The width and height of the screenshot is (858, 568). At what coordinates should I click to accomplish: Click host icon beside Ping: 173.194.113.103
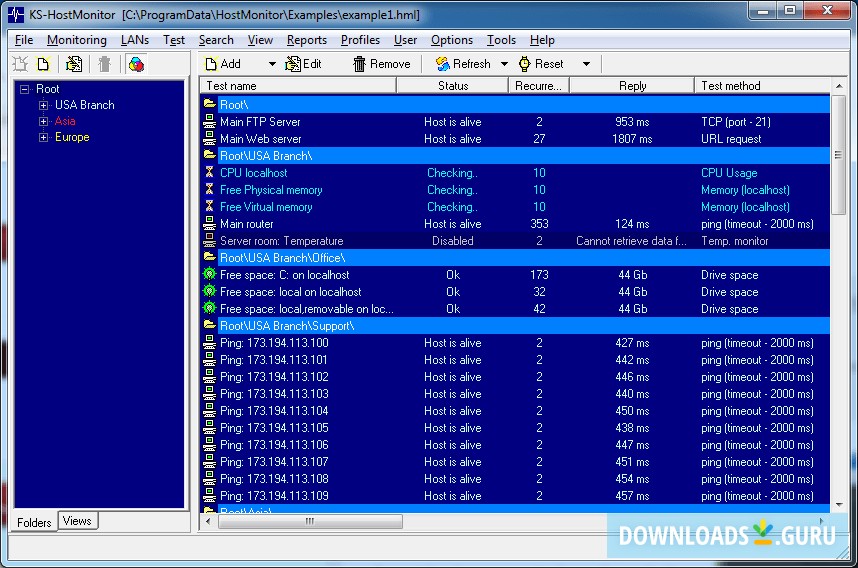[209, 393]
